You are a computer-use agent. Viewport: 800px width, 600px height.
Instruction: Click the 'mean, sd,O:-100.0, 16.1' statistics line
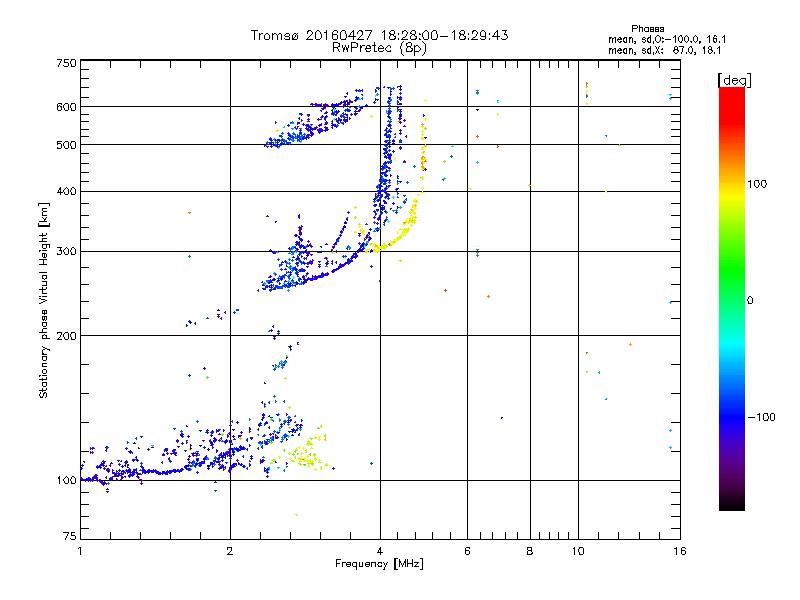click(x=667, y=39)
